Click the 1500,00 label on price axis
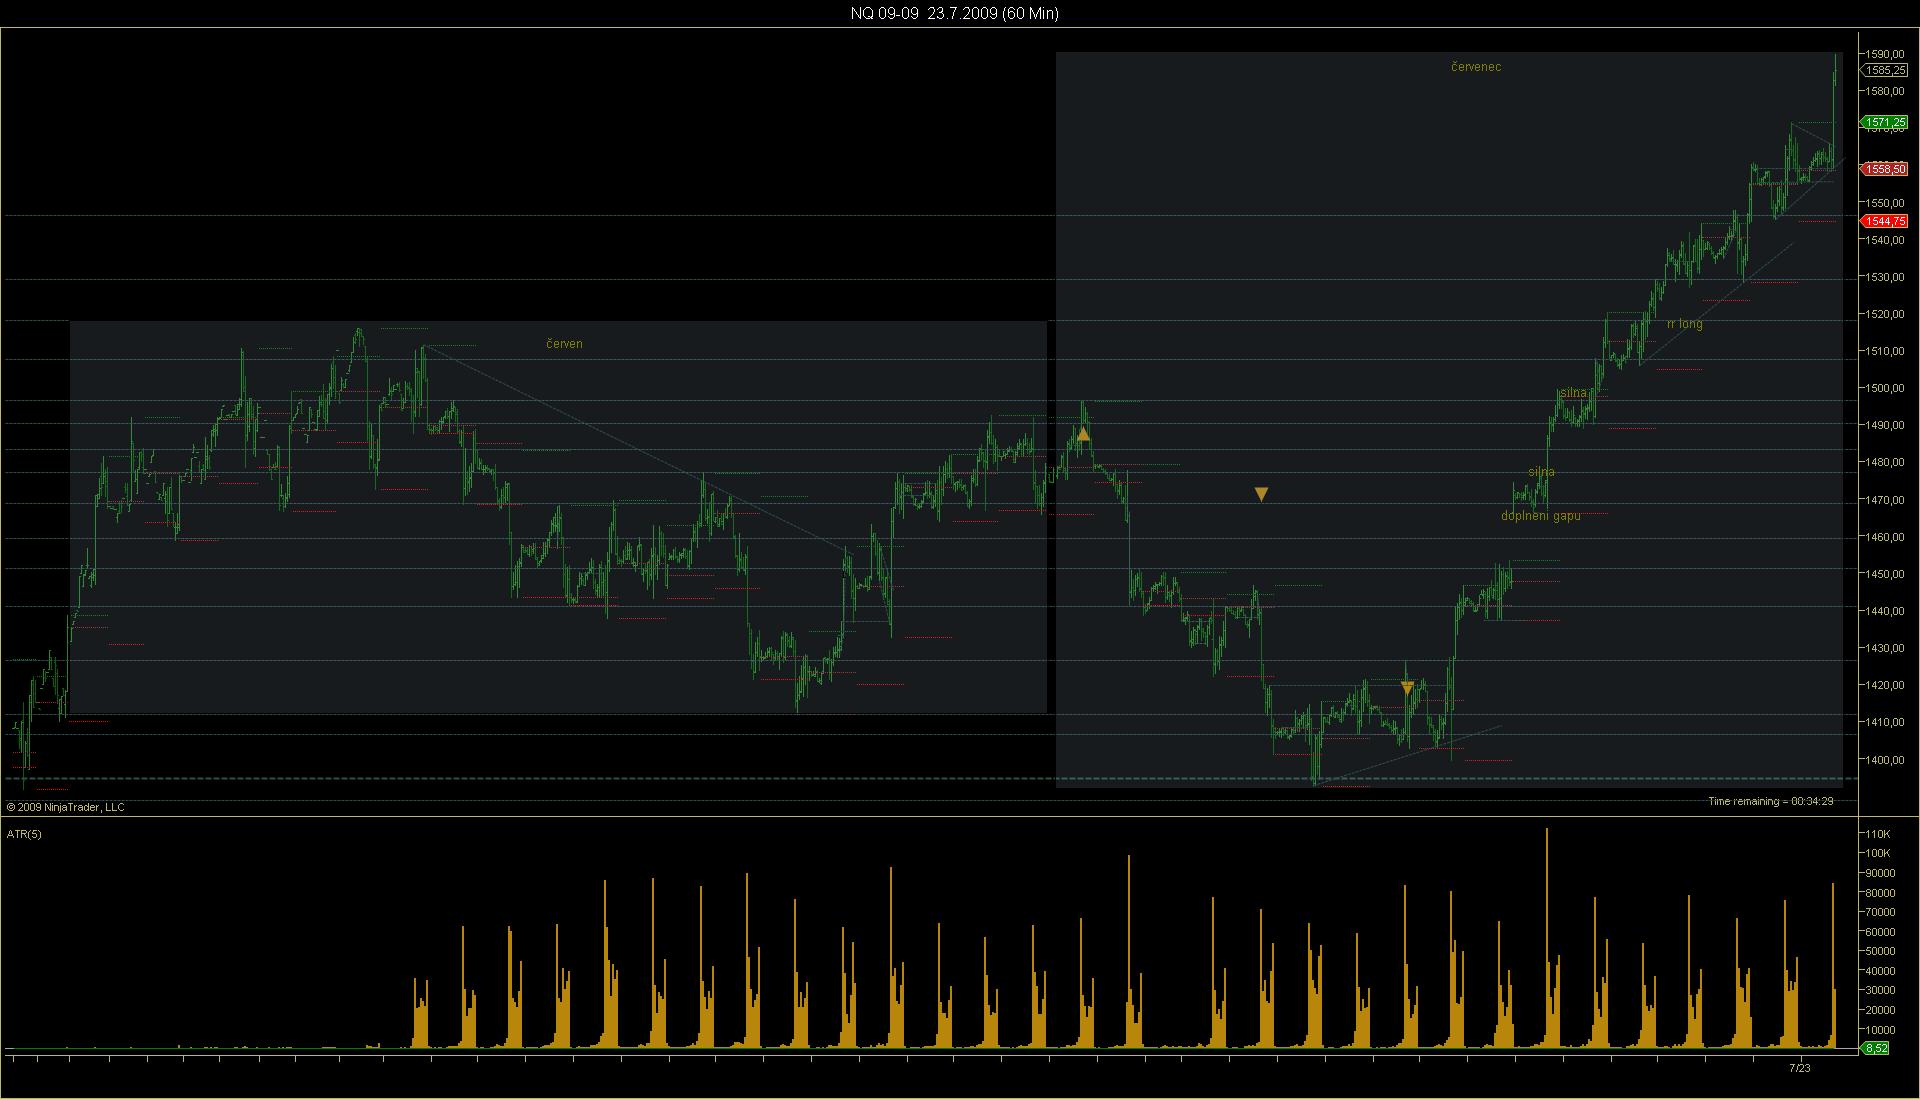 (x=1884, y=388)
